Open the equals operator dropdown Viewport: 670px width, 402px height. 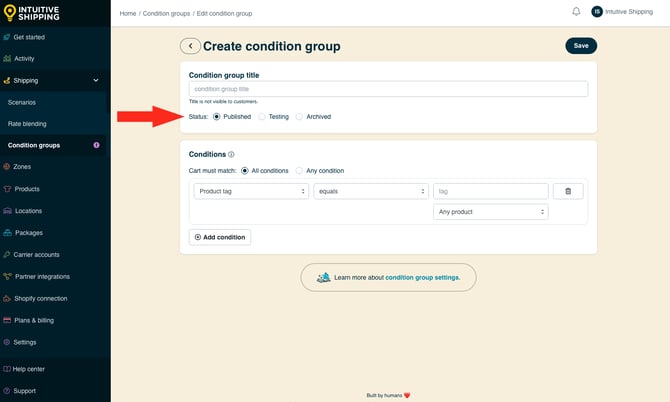coord(371,191)
